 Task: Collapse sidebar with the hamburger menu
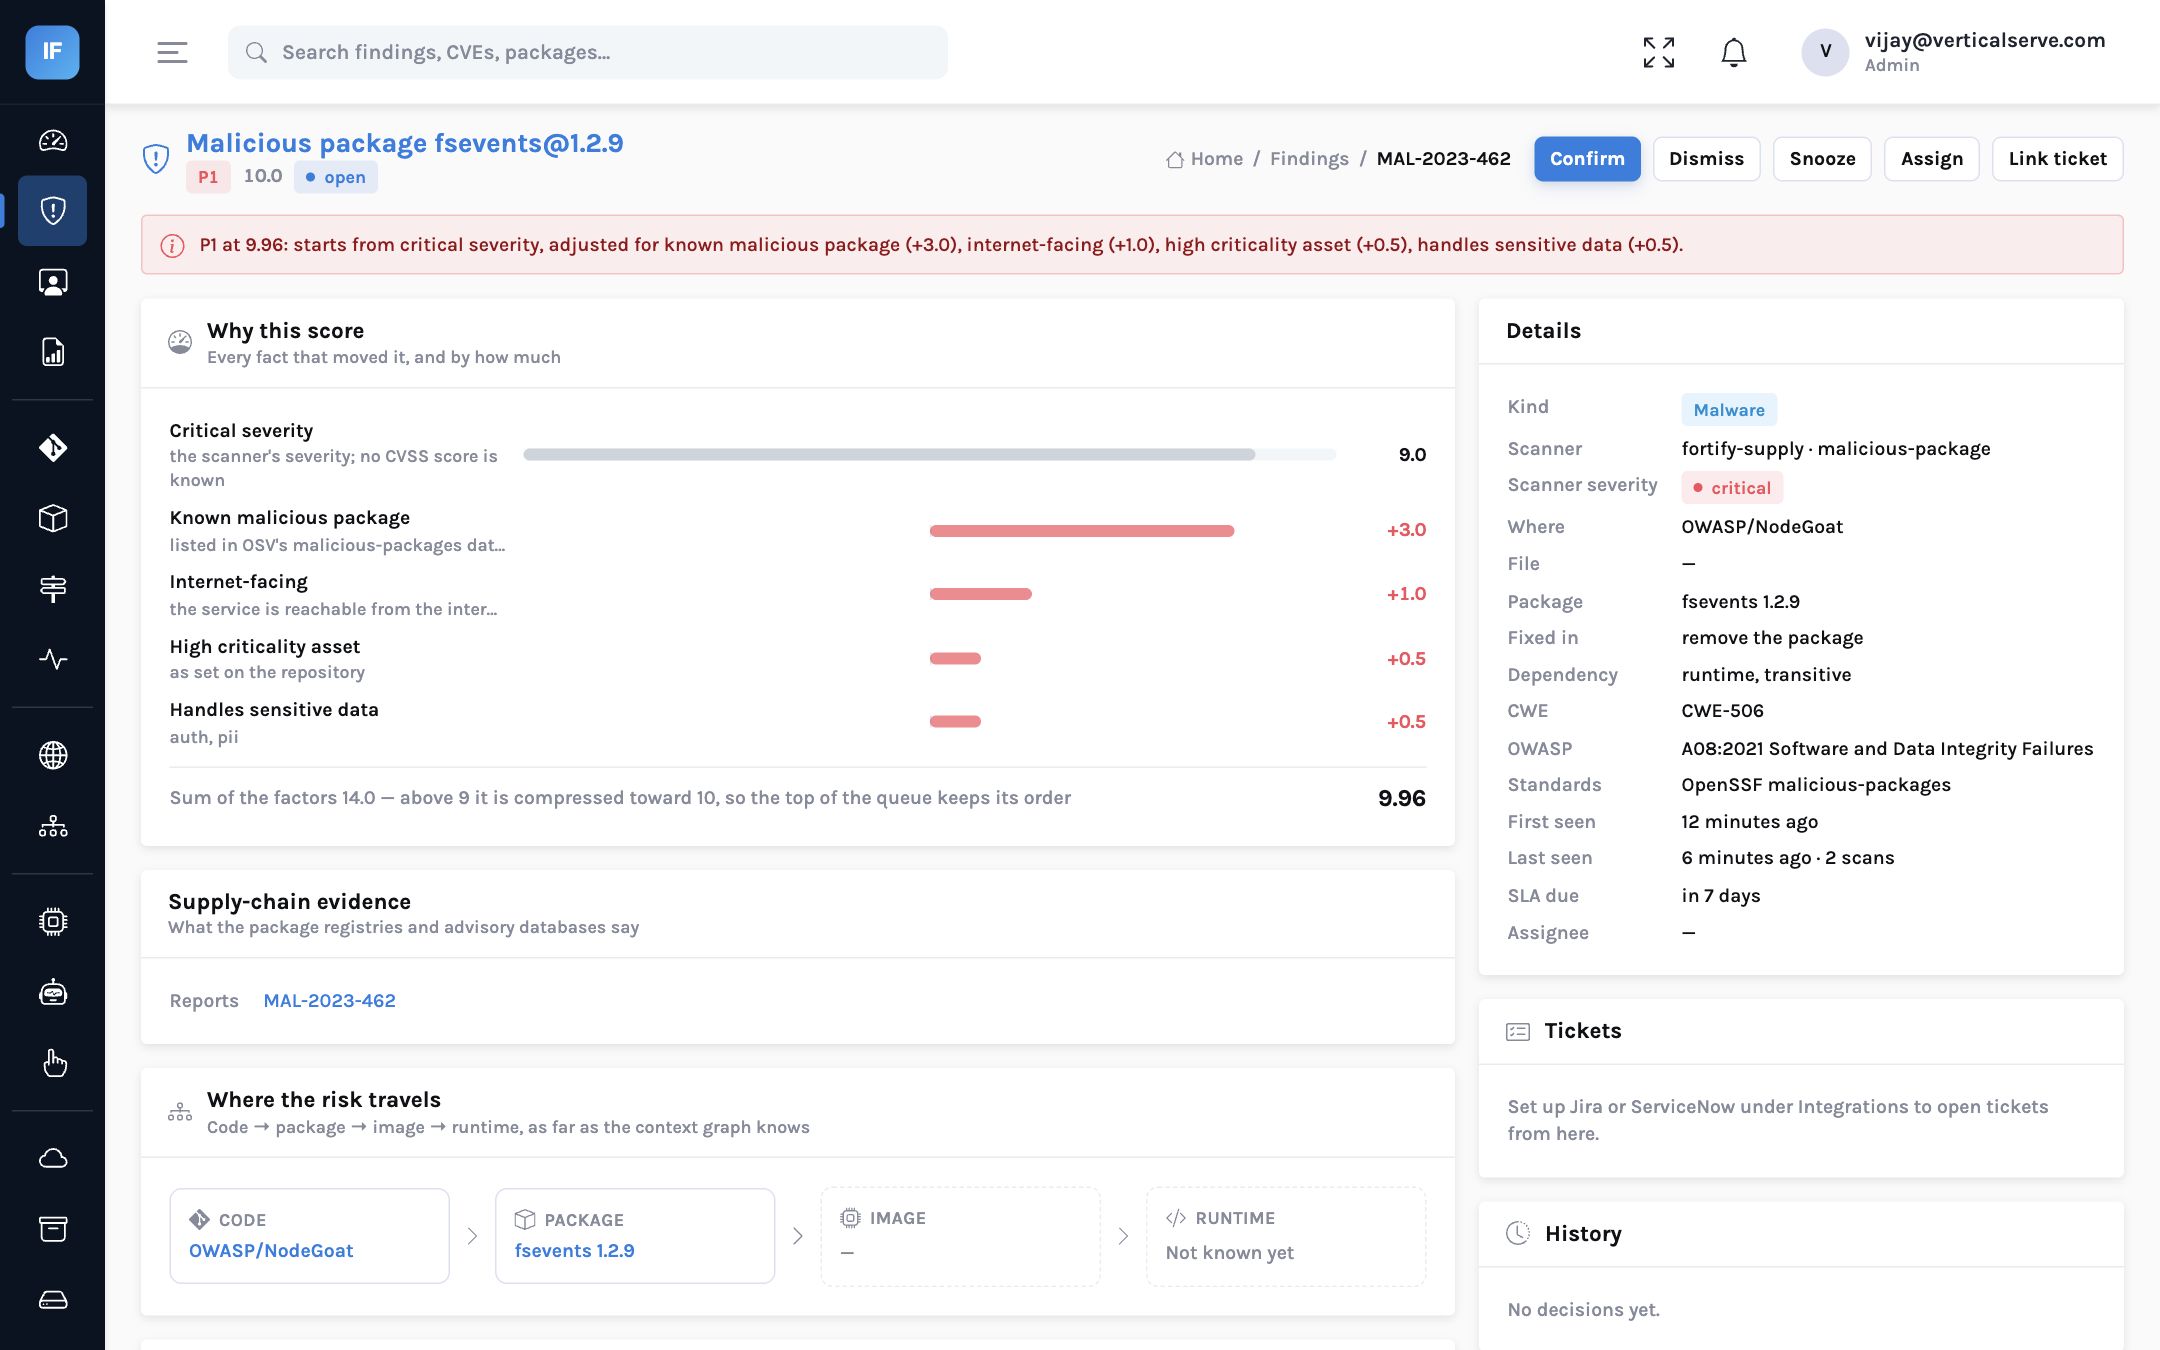[172, 52]
